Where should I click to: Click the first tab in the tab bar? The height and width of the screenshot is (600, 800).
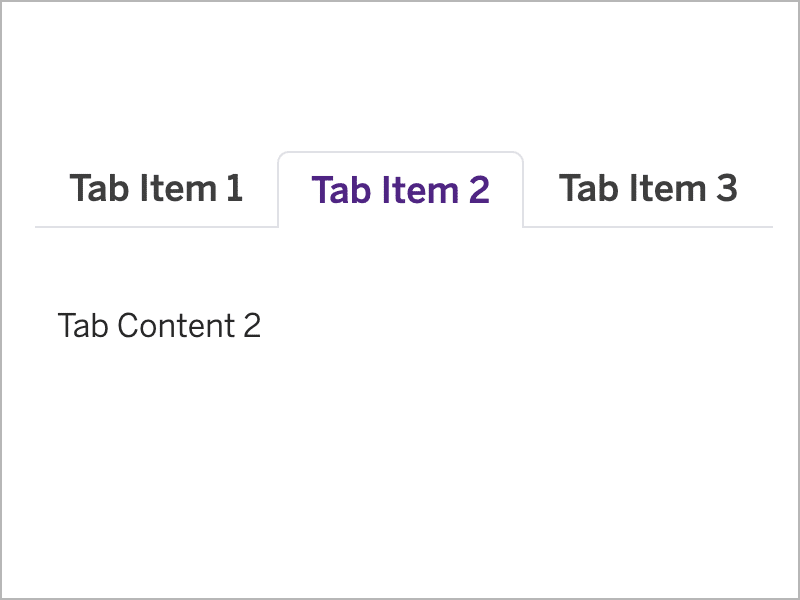click(x=156, y=188)
